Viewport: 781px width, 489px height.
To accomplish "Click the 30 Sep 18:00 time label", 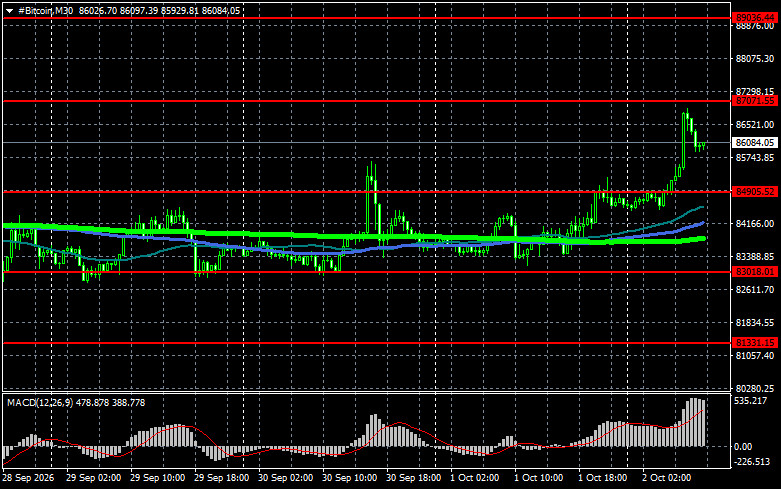I will tap(413, 478).
